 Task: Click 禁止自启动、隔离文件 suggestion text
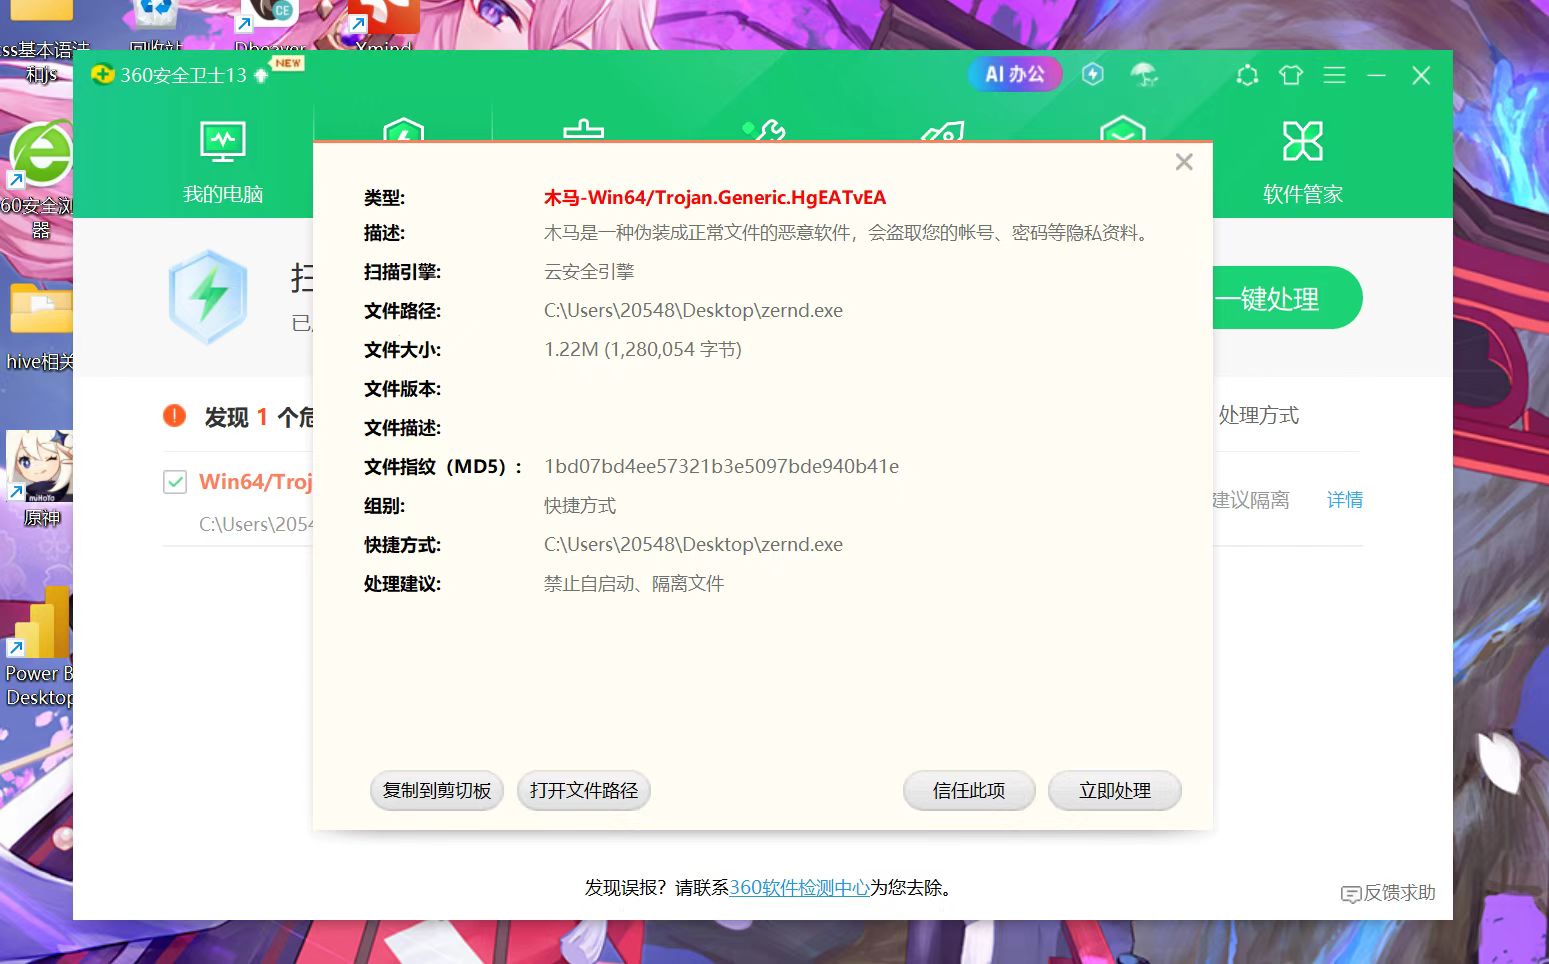point(634,584)
